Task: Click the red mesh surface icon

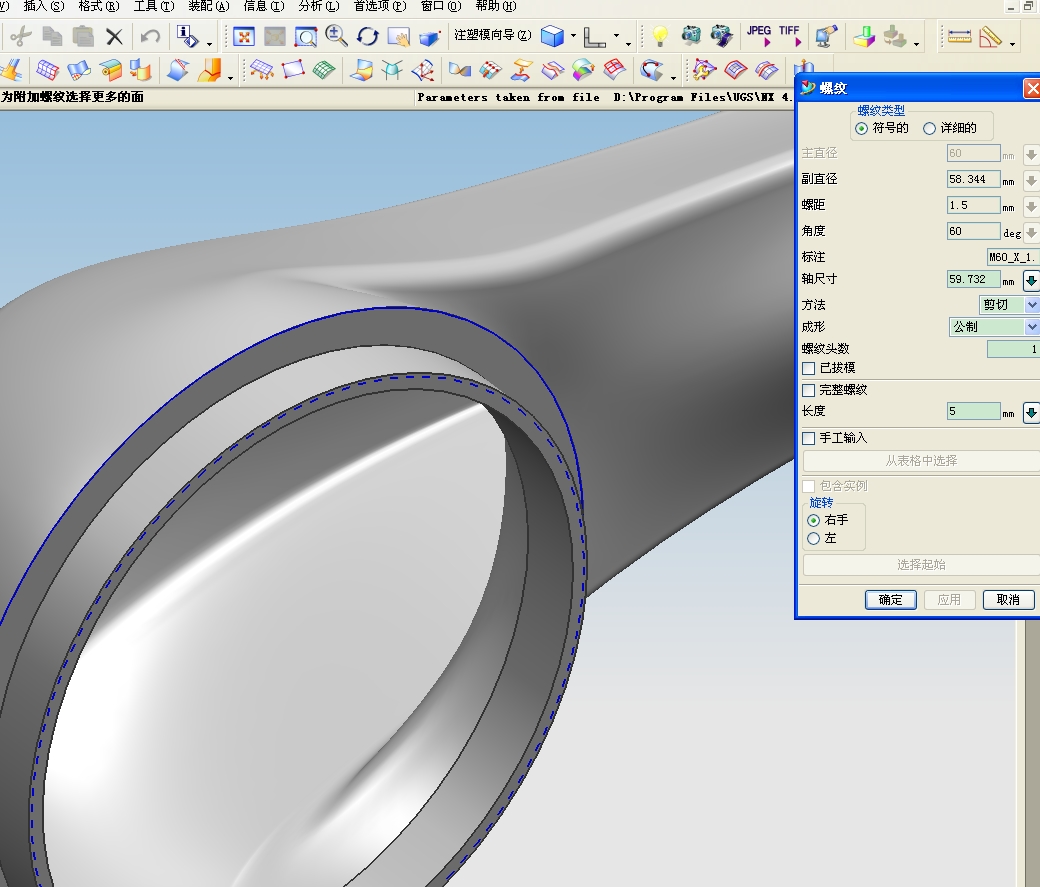Action: point(47,70)
